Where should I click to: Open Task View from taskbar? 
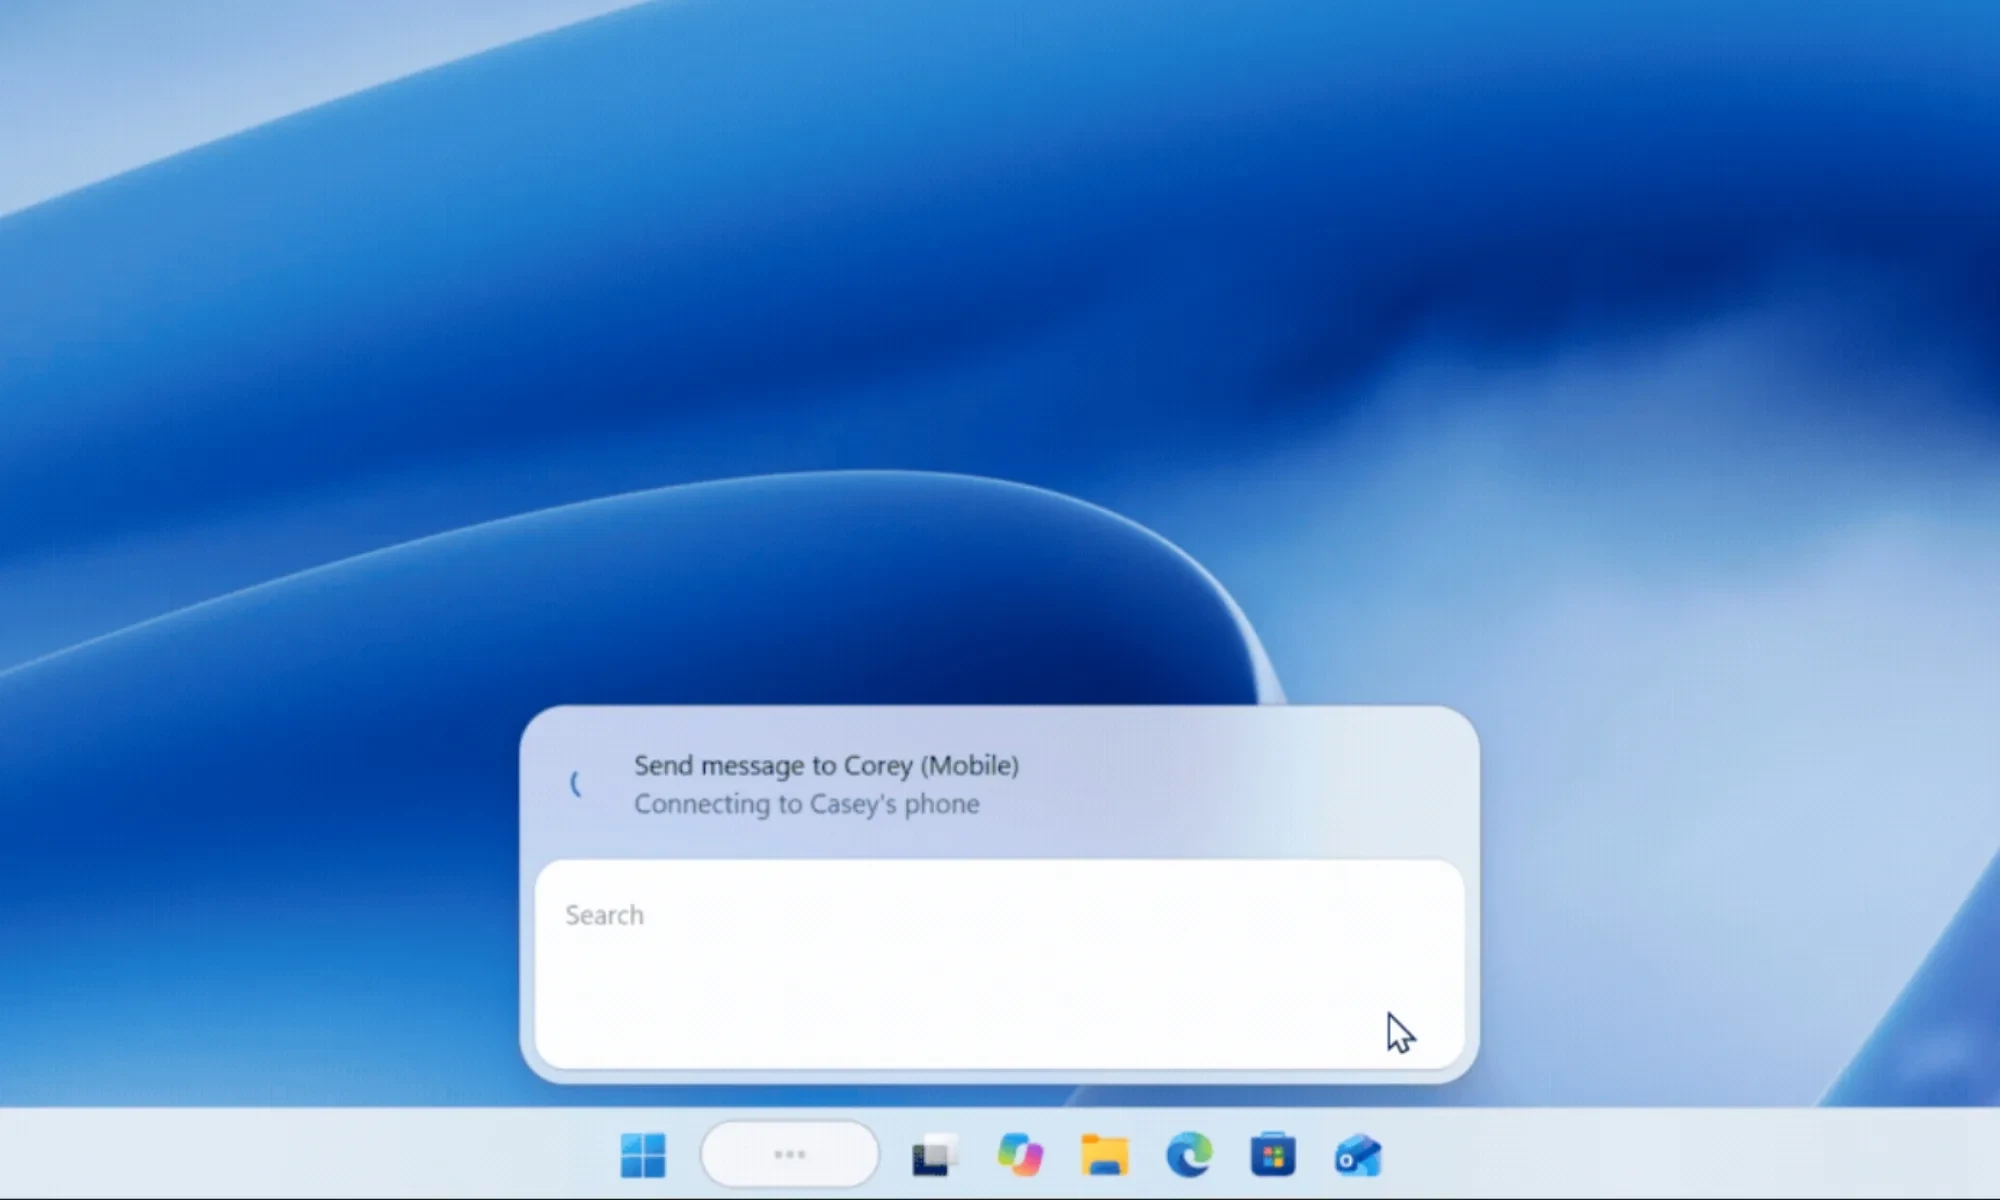935,1155
